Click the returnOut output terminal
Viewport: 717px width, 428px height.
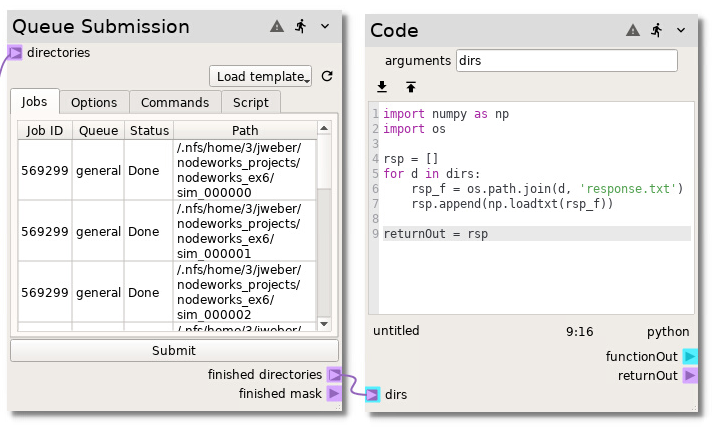coord(689,376)
